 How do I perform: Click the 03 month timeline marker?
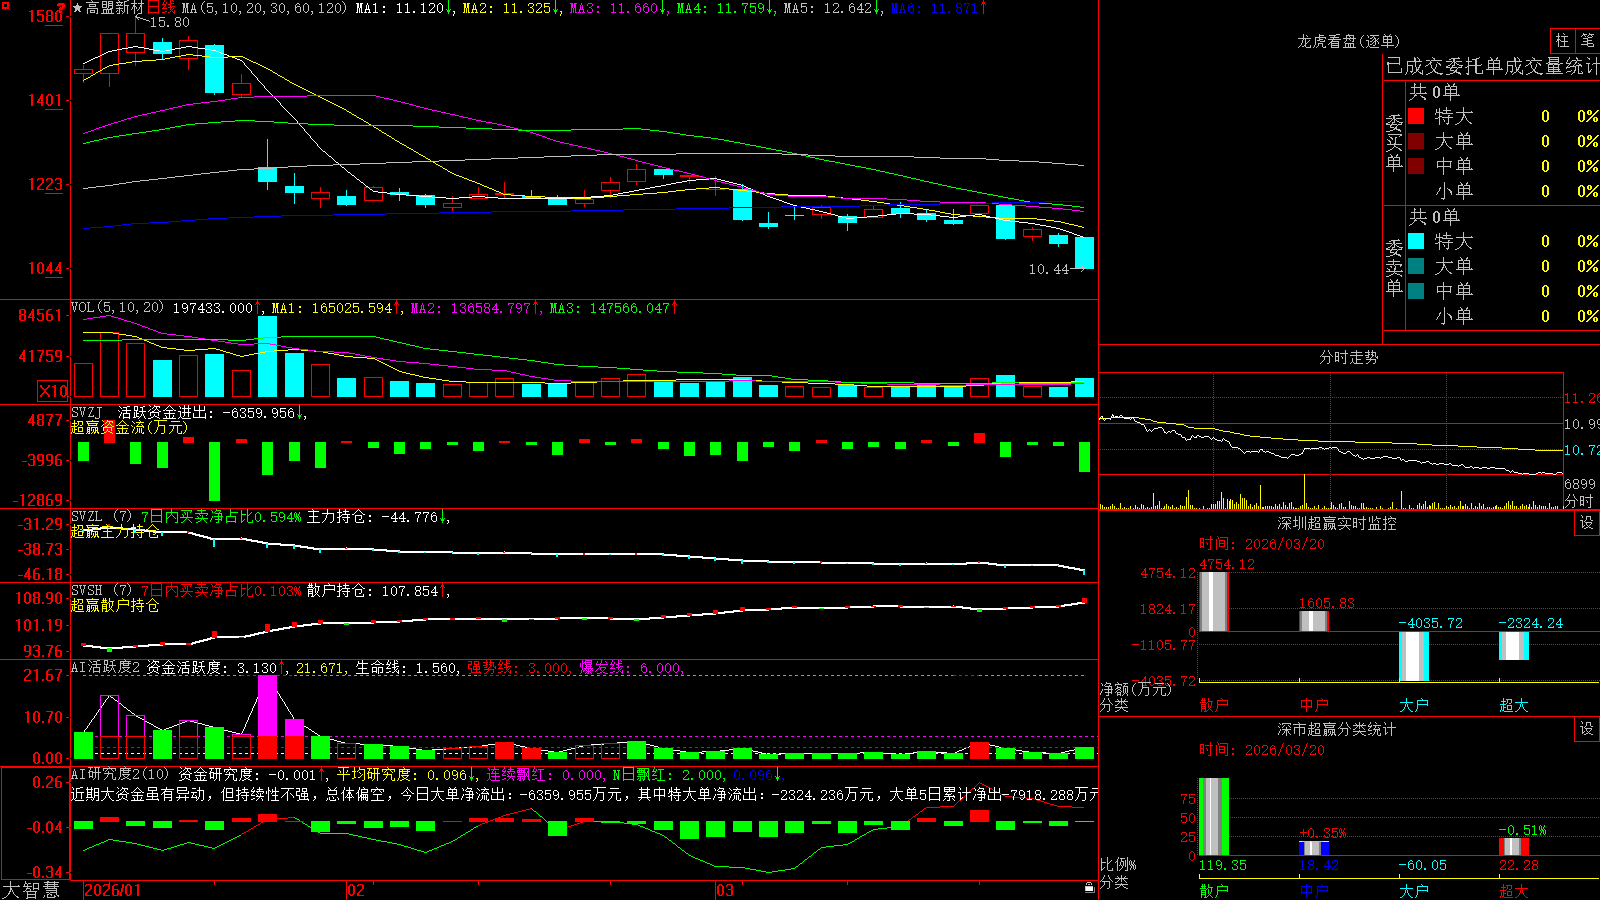point(725,890)
